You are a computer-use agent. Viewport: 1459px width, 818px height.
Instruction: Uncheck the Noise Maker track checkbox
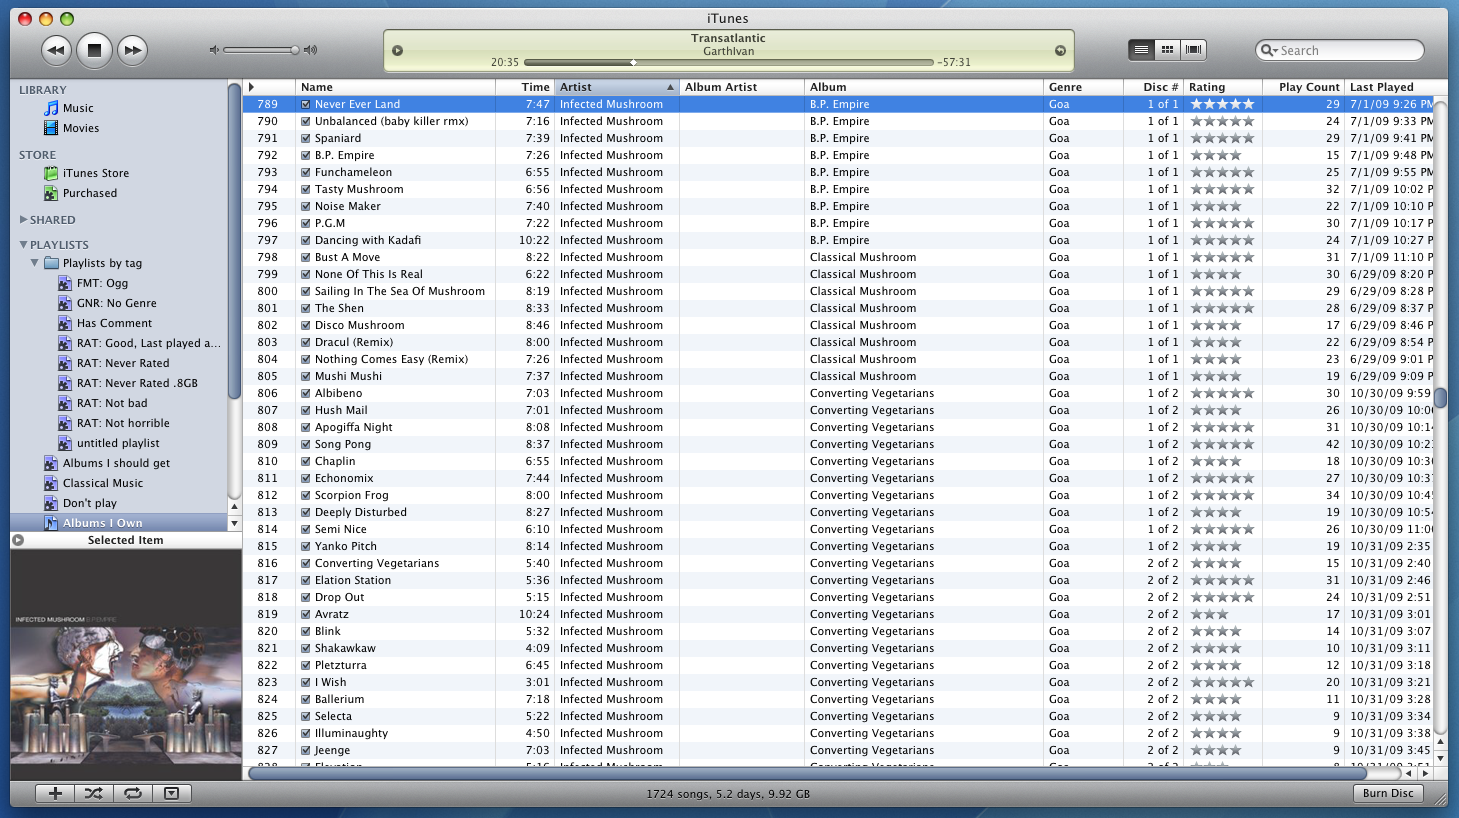[x=306, y=206]
